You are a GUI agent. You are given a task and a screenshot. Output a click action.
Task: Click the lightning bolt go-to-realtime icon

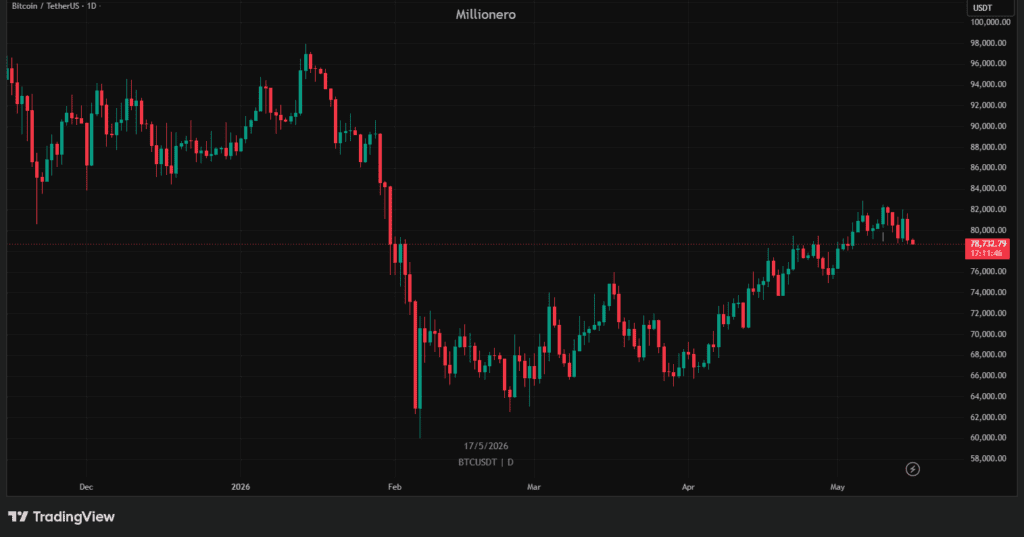tap(912, 469)
